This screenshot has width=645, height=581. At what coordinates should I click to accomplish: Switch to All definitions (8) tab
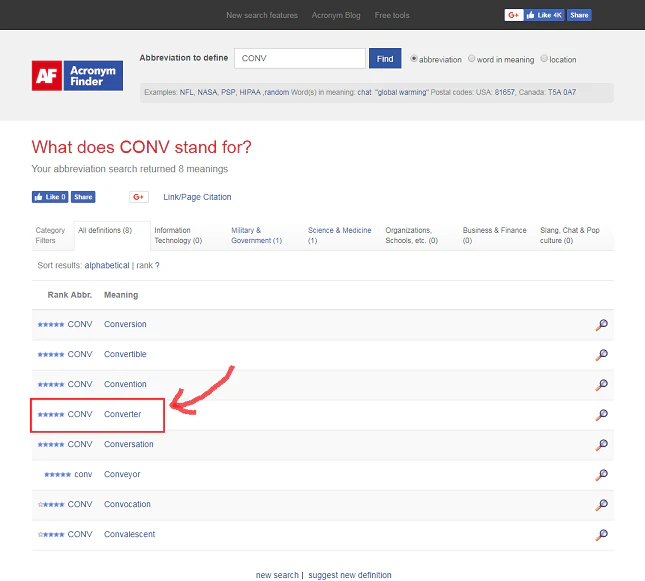[x=112, y=235]
